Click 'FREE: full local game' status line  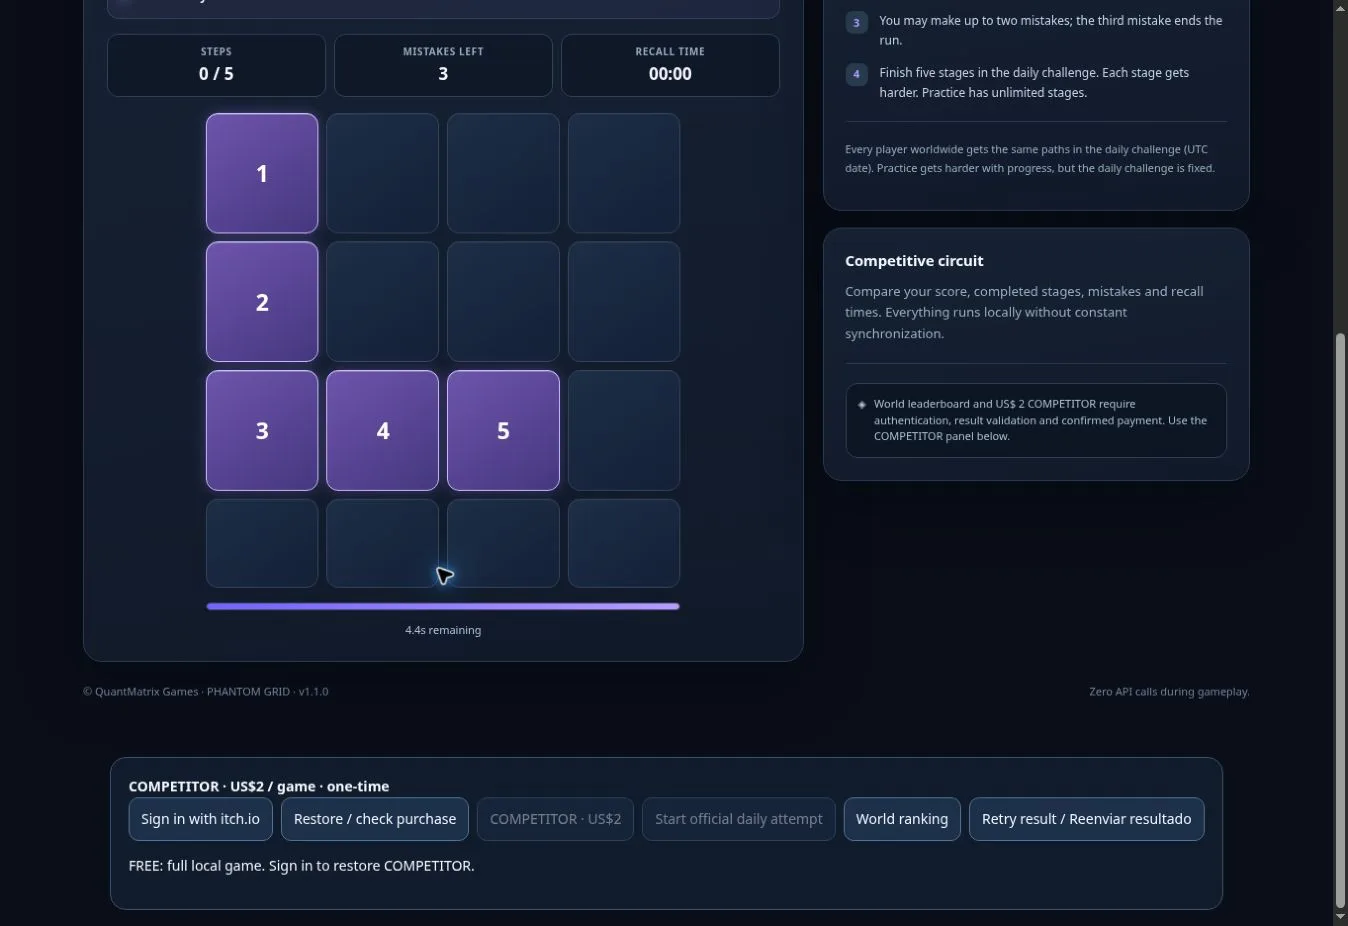(x=301, y=866)
